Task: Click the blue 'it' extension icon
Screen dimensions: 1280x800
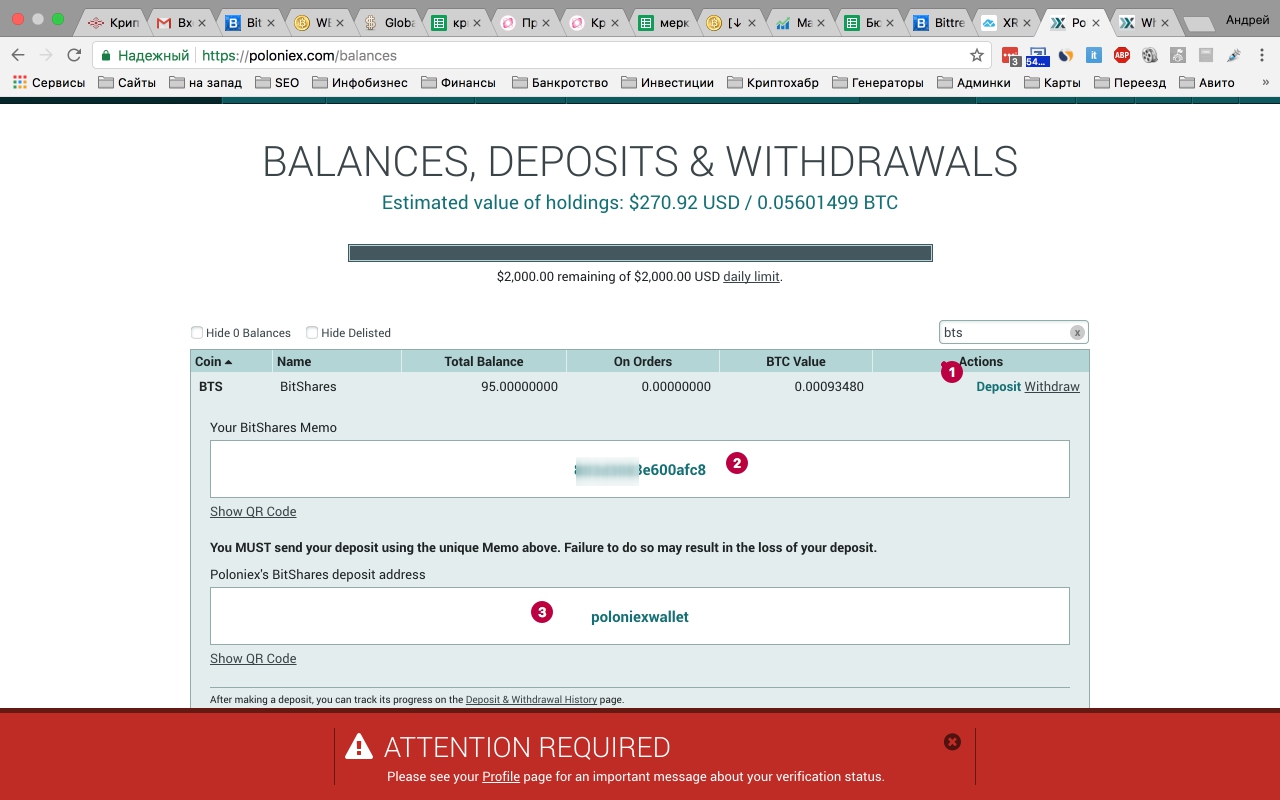Action: tap(1094, 56)
